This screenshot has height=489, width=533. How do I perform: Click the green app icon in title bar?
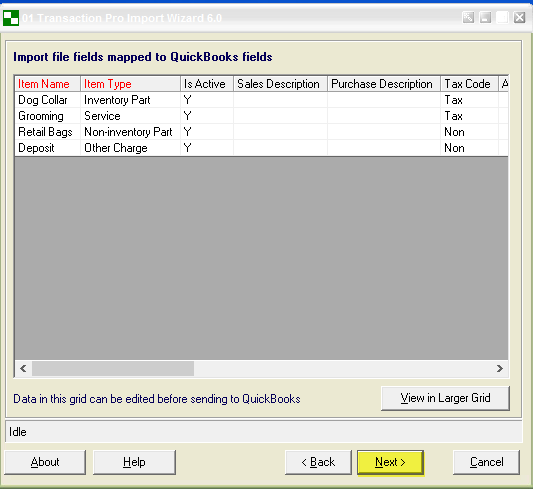point(11,18)
